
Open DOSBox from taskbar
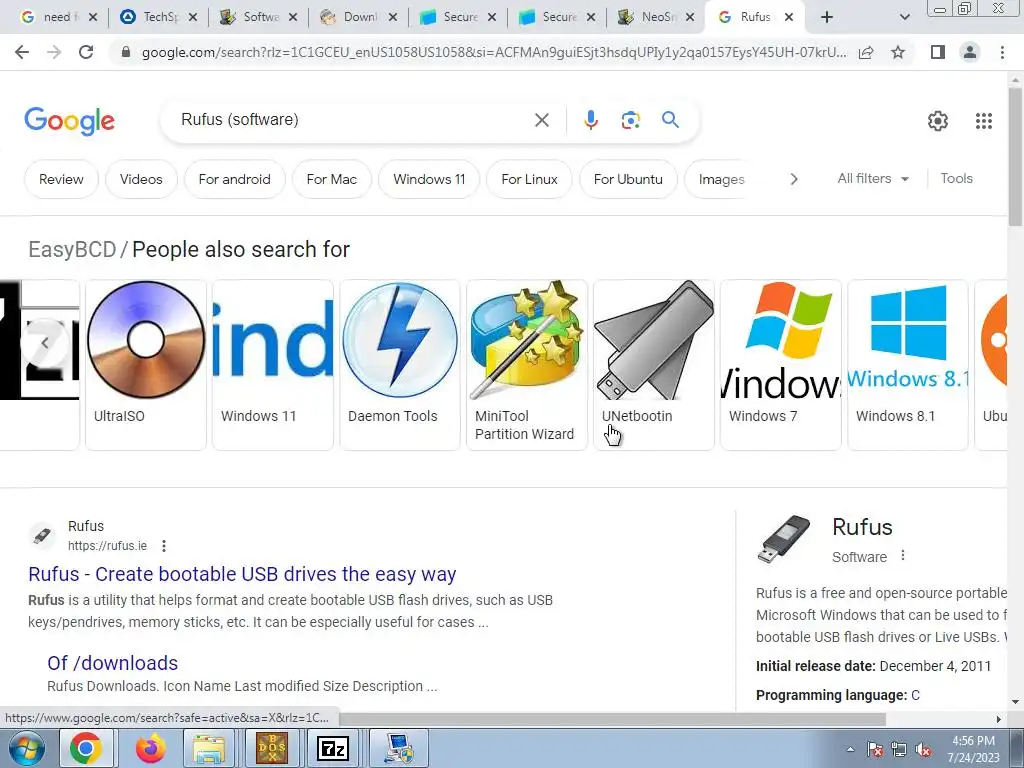[x=272, y=748]
